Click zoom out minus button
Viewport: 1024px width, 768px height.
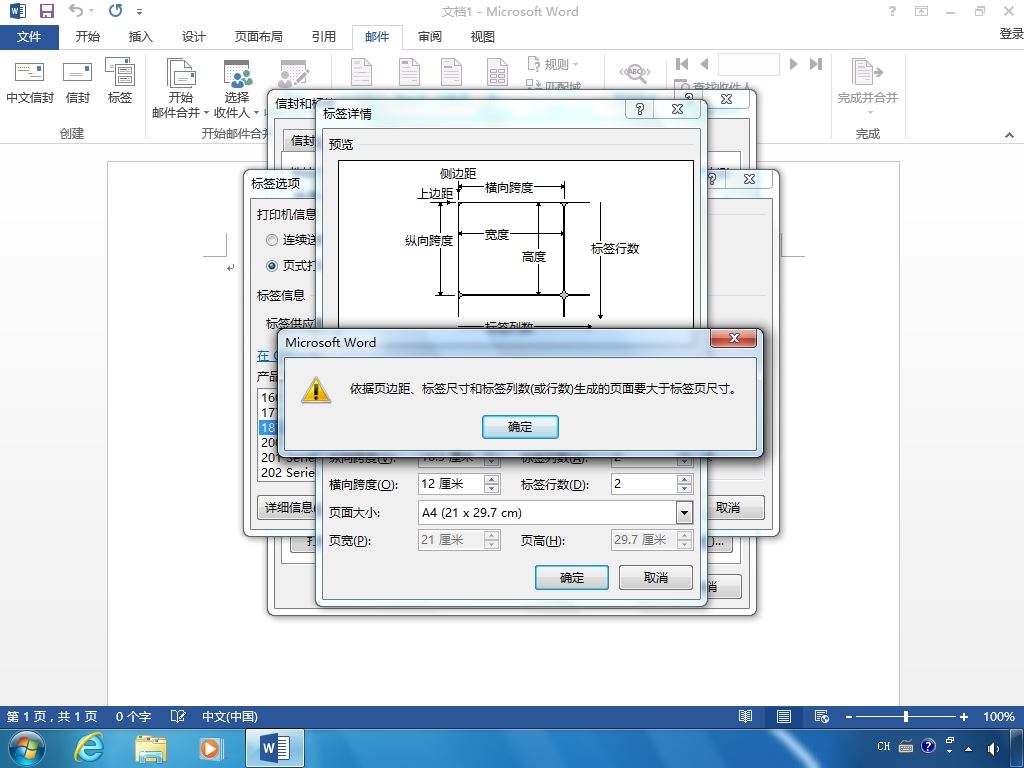[848, 716]
